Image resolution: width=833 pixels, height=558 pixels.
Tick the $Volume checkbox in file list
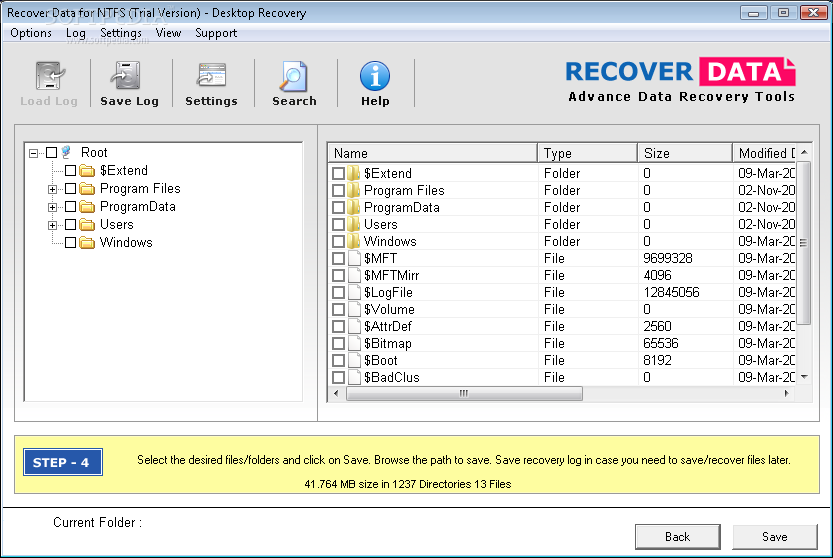pos(338,310)
